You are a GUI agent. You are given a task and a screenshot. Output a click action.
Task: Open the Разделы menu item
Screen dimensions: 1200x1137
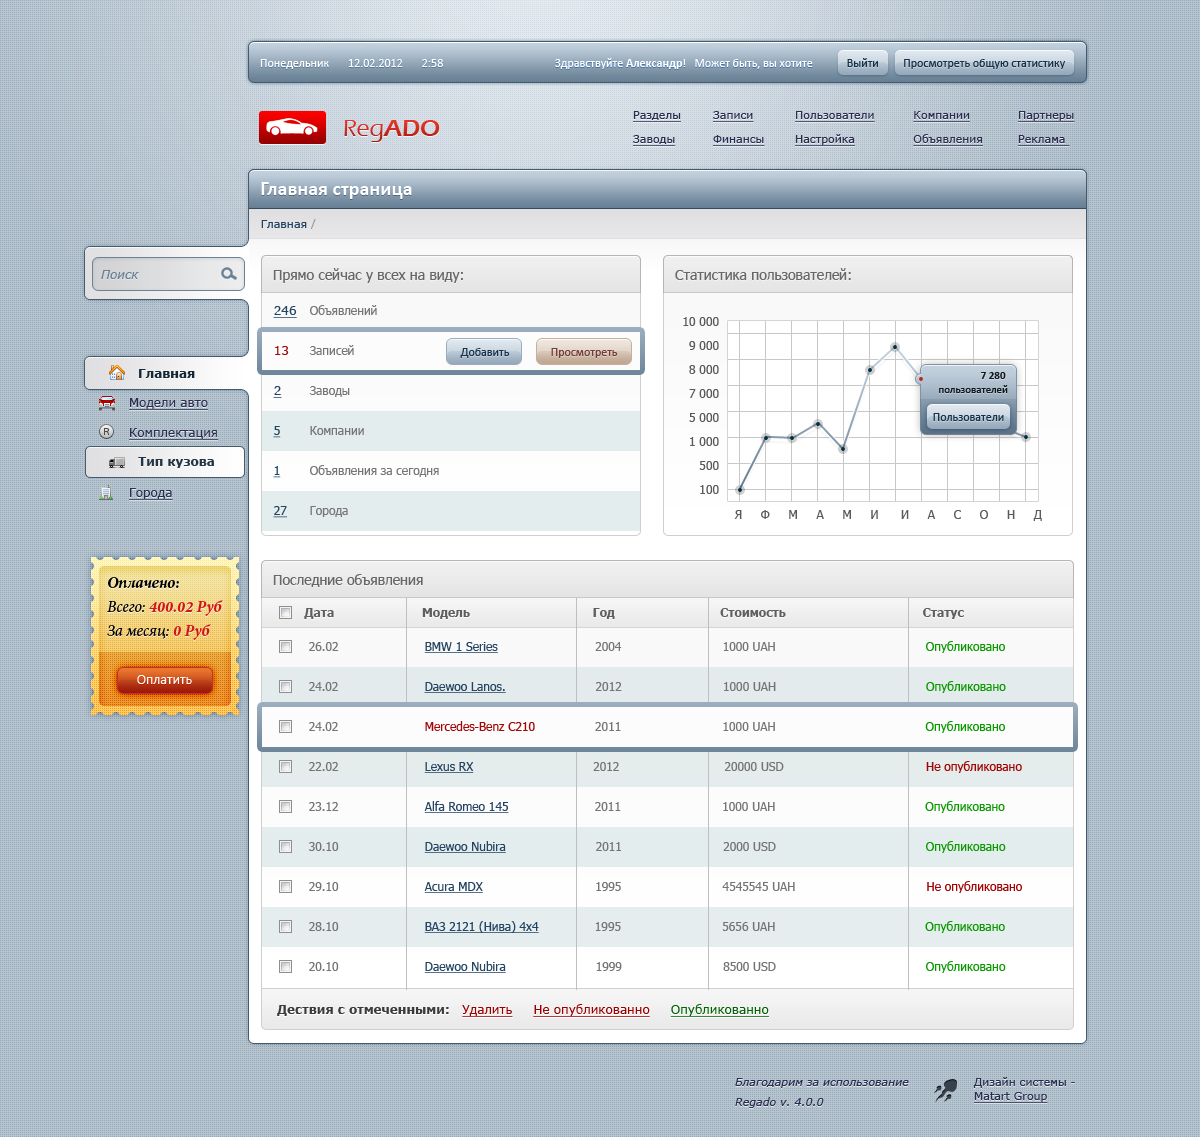[x=656, y=115]
